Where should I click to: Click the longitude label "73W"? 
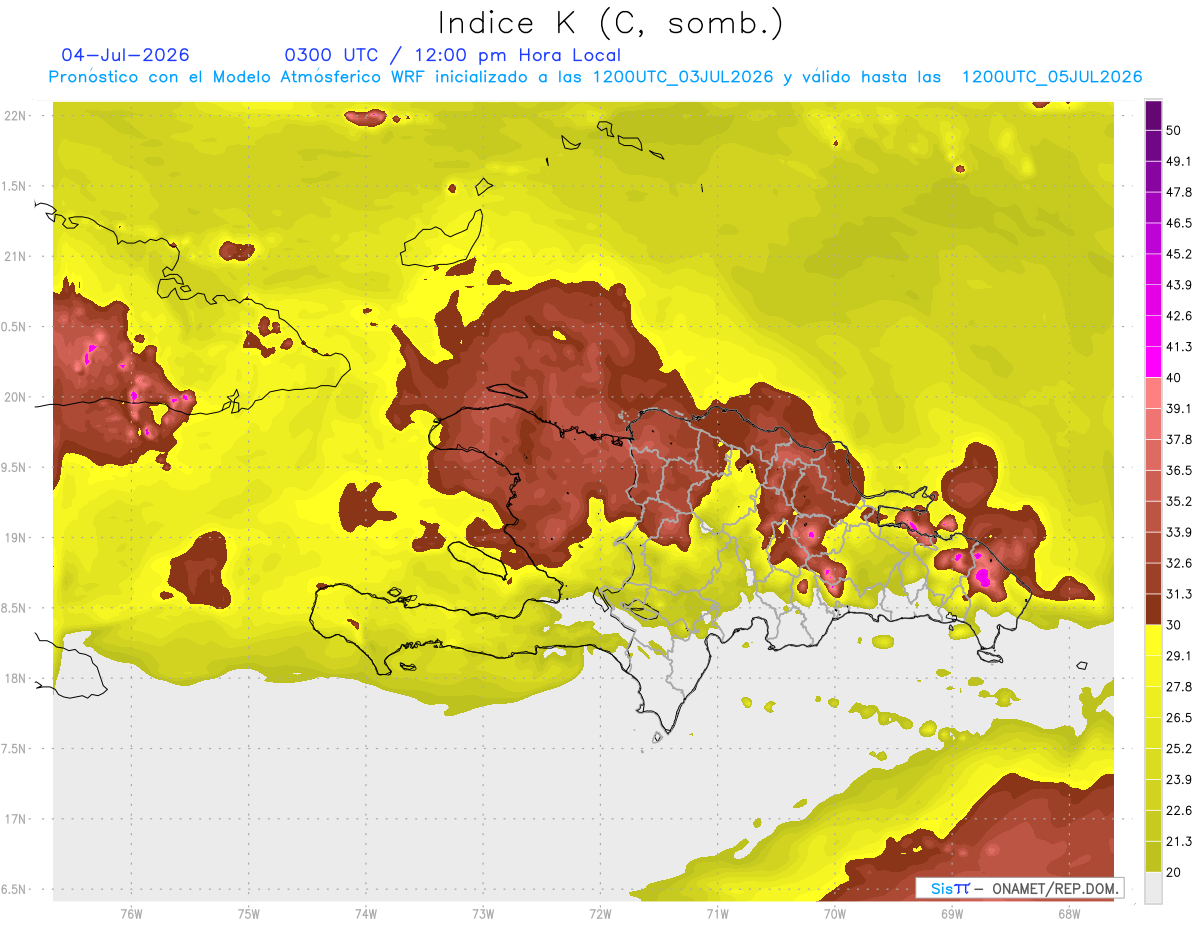pos(483,913)
